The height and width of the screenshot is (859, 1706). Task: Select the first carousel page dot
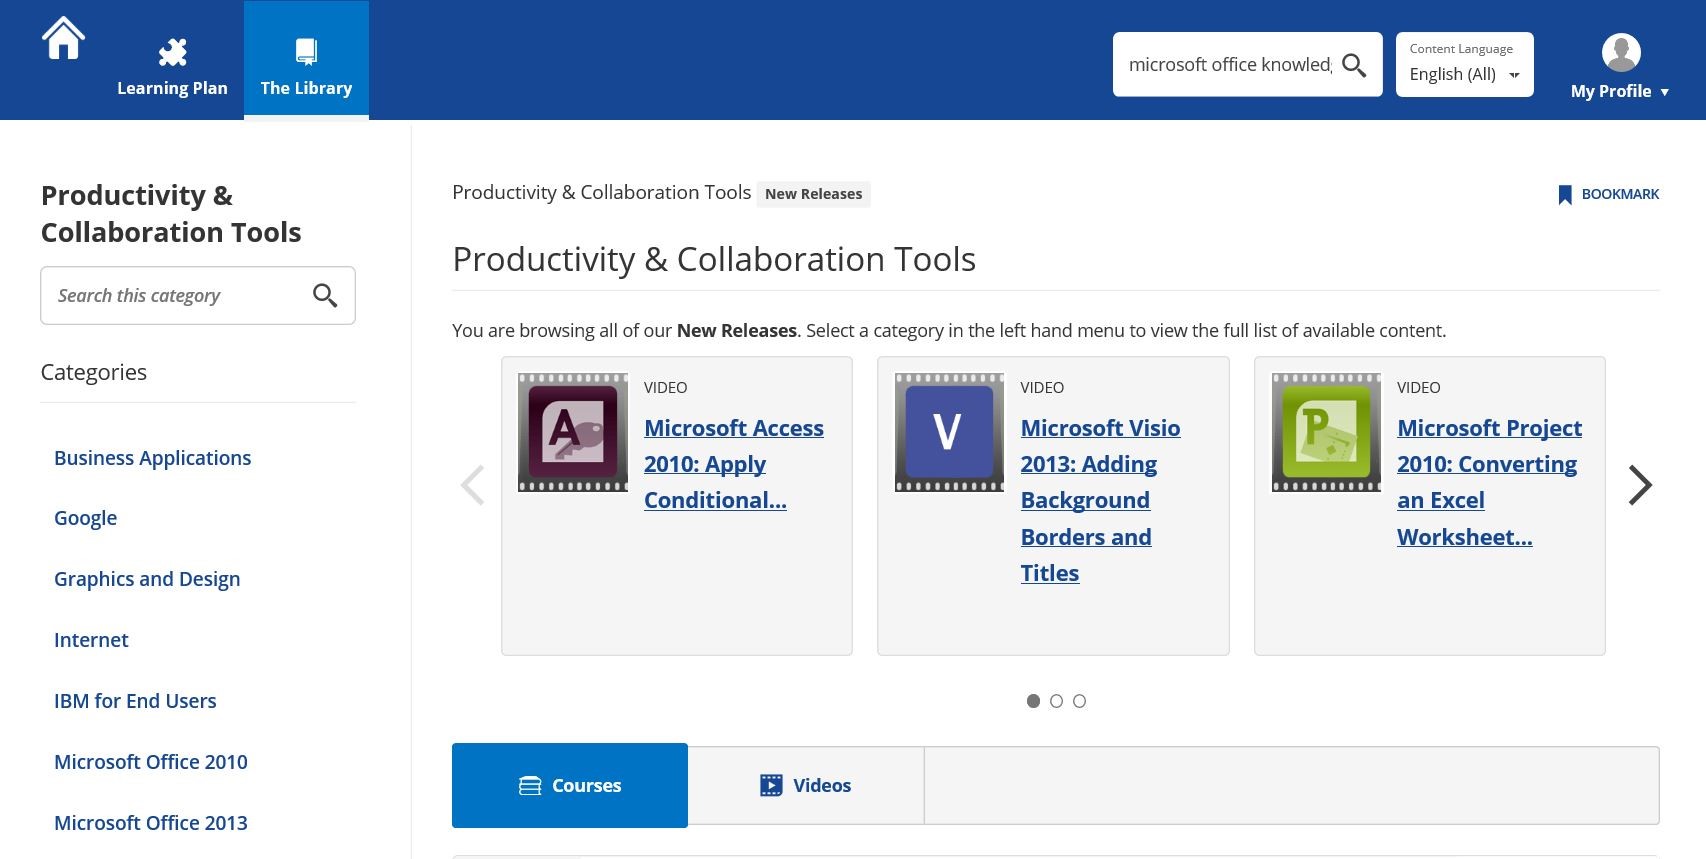1033,701
